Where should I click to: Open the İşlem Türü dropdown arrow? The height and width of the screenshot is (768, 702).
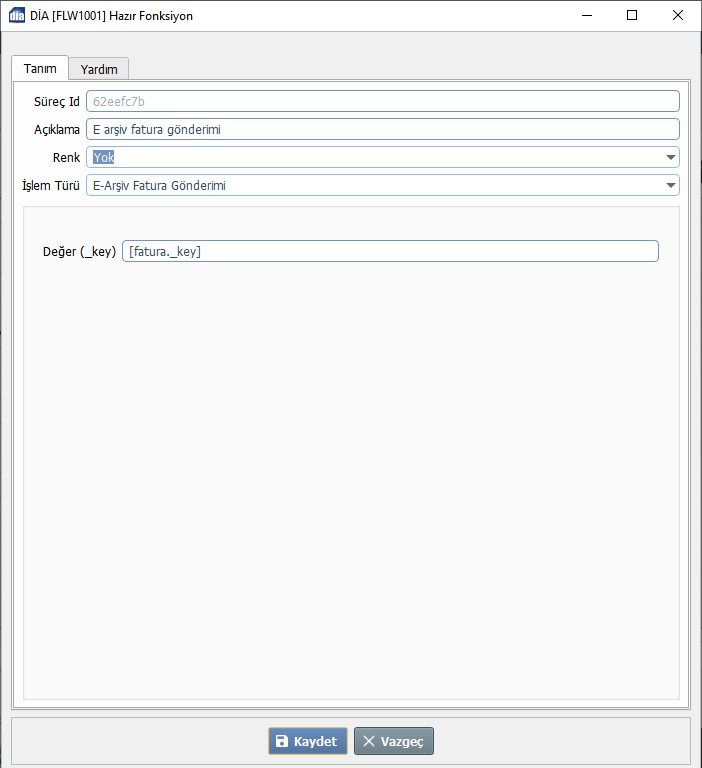(670, 185)
